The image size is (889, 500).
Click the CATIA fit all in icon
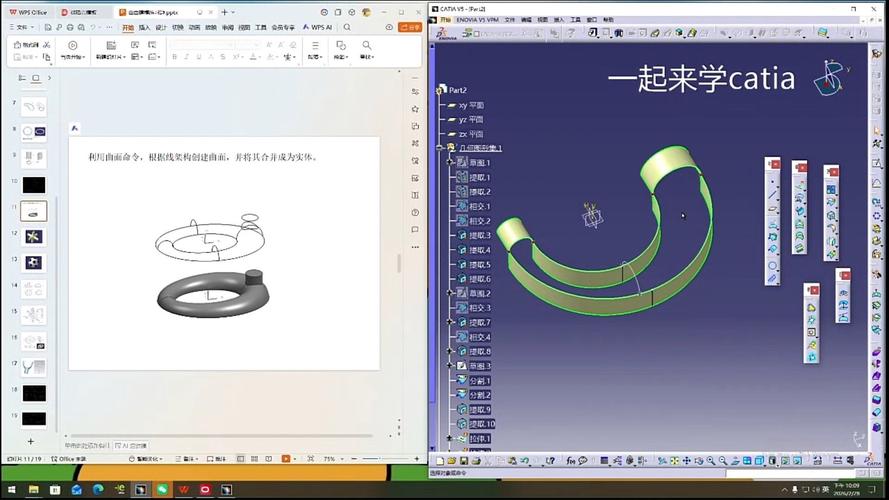point(675,461)
